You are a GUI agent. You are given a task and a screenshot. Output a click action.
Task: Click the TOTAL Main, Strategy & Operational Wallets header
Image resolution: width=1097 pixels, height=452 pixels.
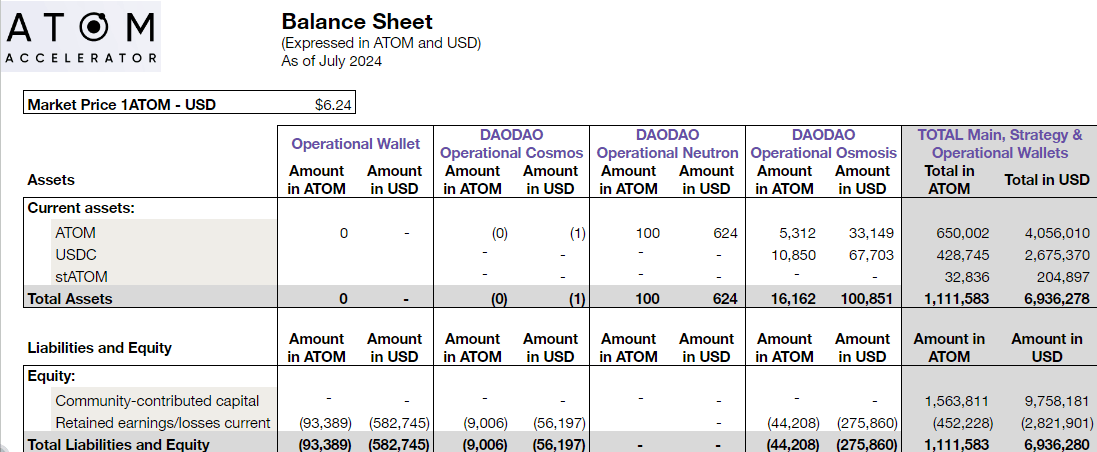(x=999, y=144)
